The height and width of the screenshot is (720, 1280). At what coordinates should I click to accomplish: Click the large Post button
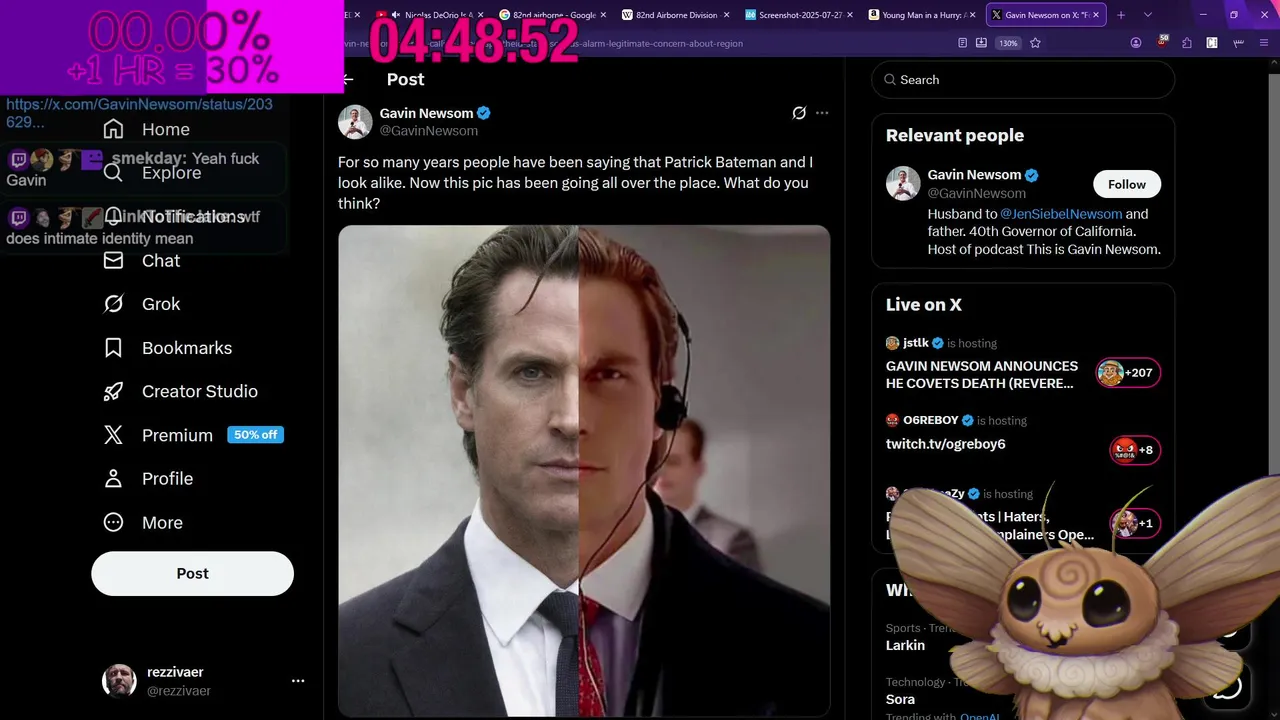click(192, 573)
